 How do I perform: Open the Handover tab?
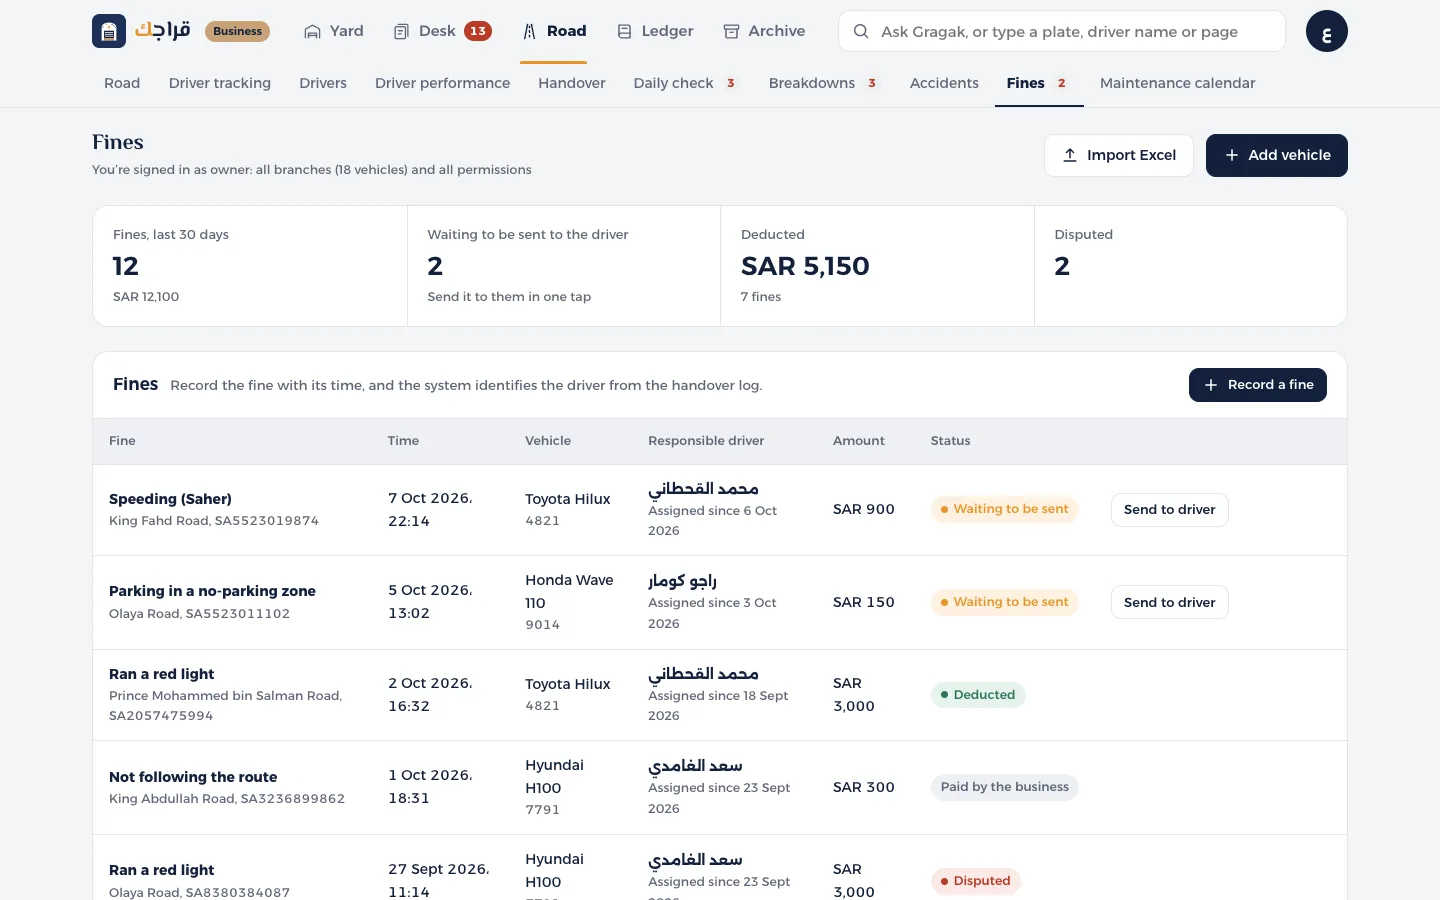coord(572,83)
